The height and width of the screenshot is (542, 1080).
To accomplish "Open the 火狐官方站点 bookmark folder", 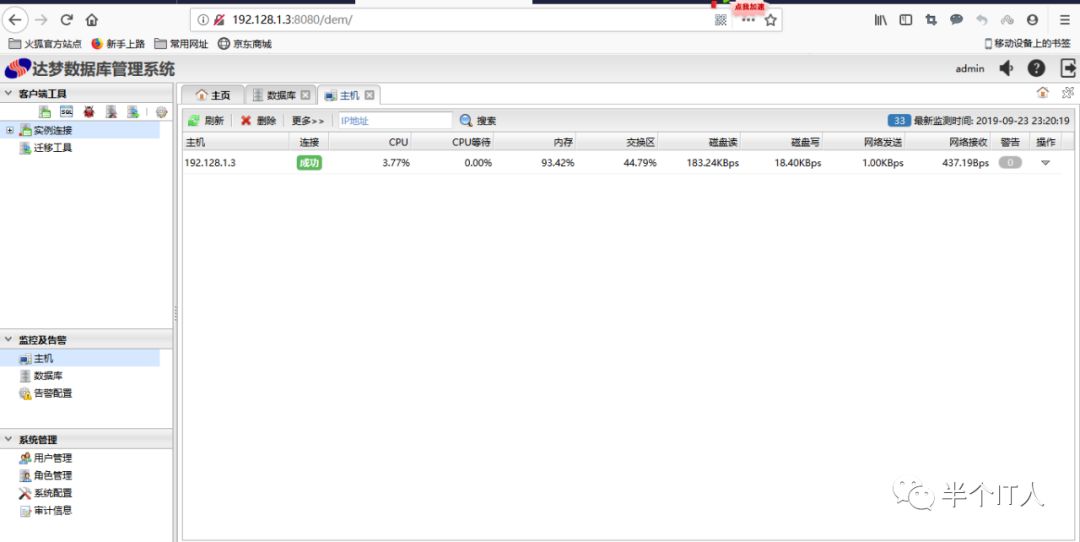I will (45, 43).
